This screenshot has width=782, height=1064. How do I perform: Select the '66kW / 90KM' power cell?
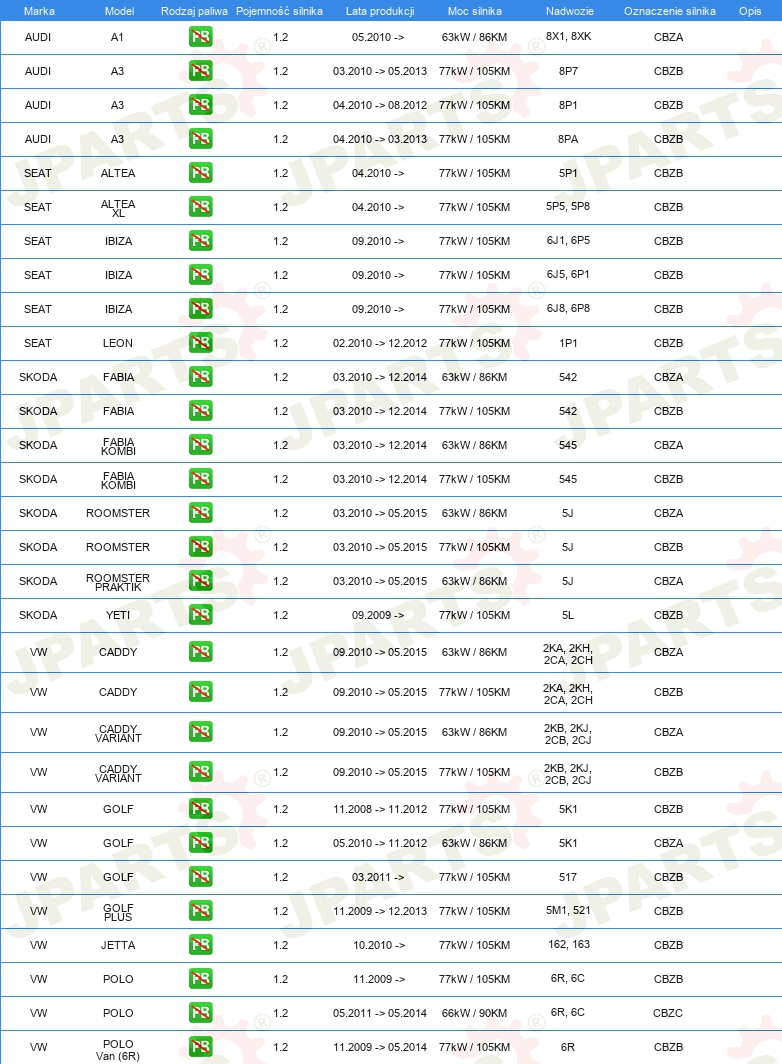pos(474,1013)
